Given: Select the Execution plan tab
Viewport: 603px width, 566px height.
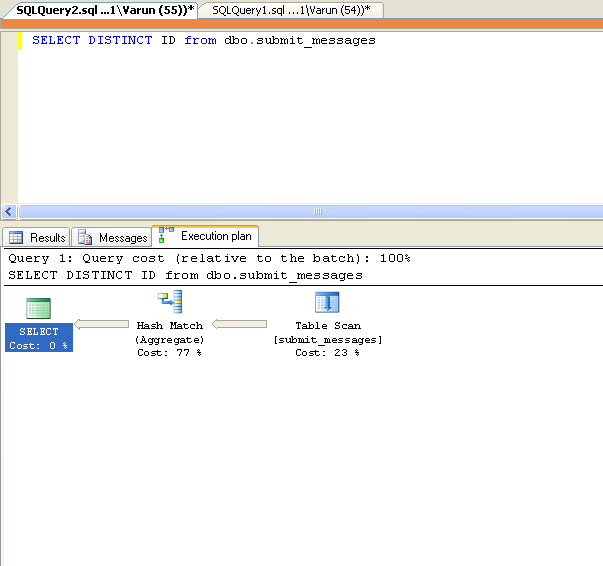Looking at the screenshot, I should click(x=205, y=236).
